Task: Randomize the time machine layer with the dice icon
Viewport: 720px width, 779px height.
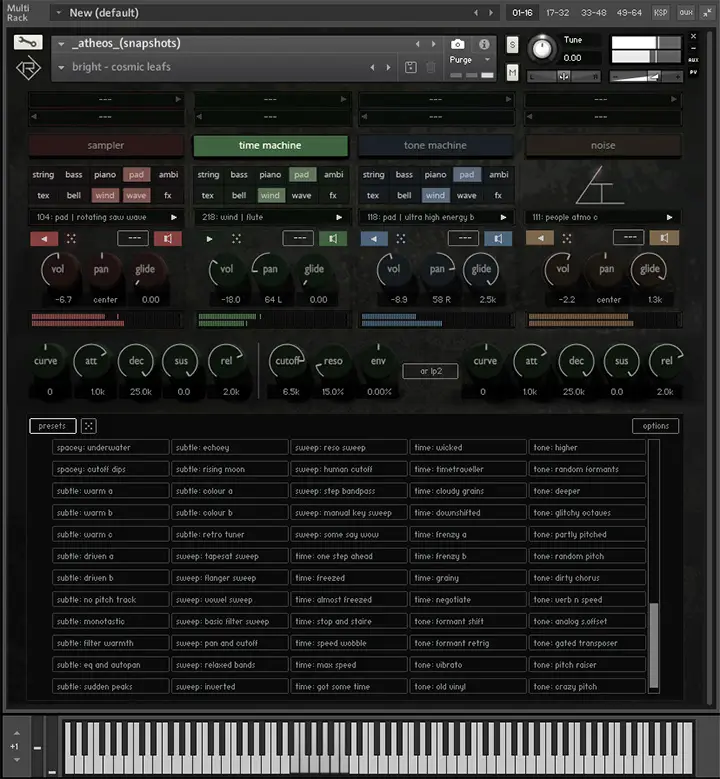Action: 237,239
